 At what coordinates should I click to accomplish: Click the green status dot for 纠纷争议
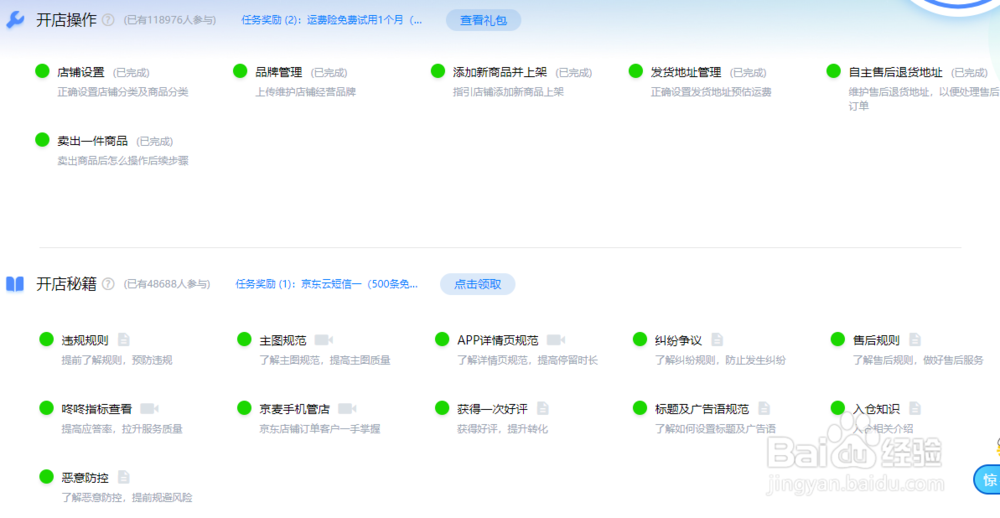(640, 339)
